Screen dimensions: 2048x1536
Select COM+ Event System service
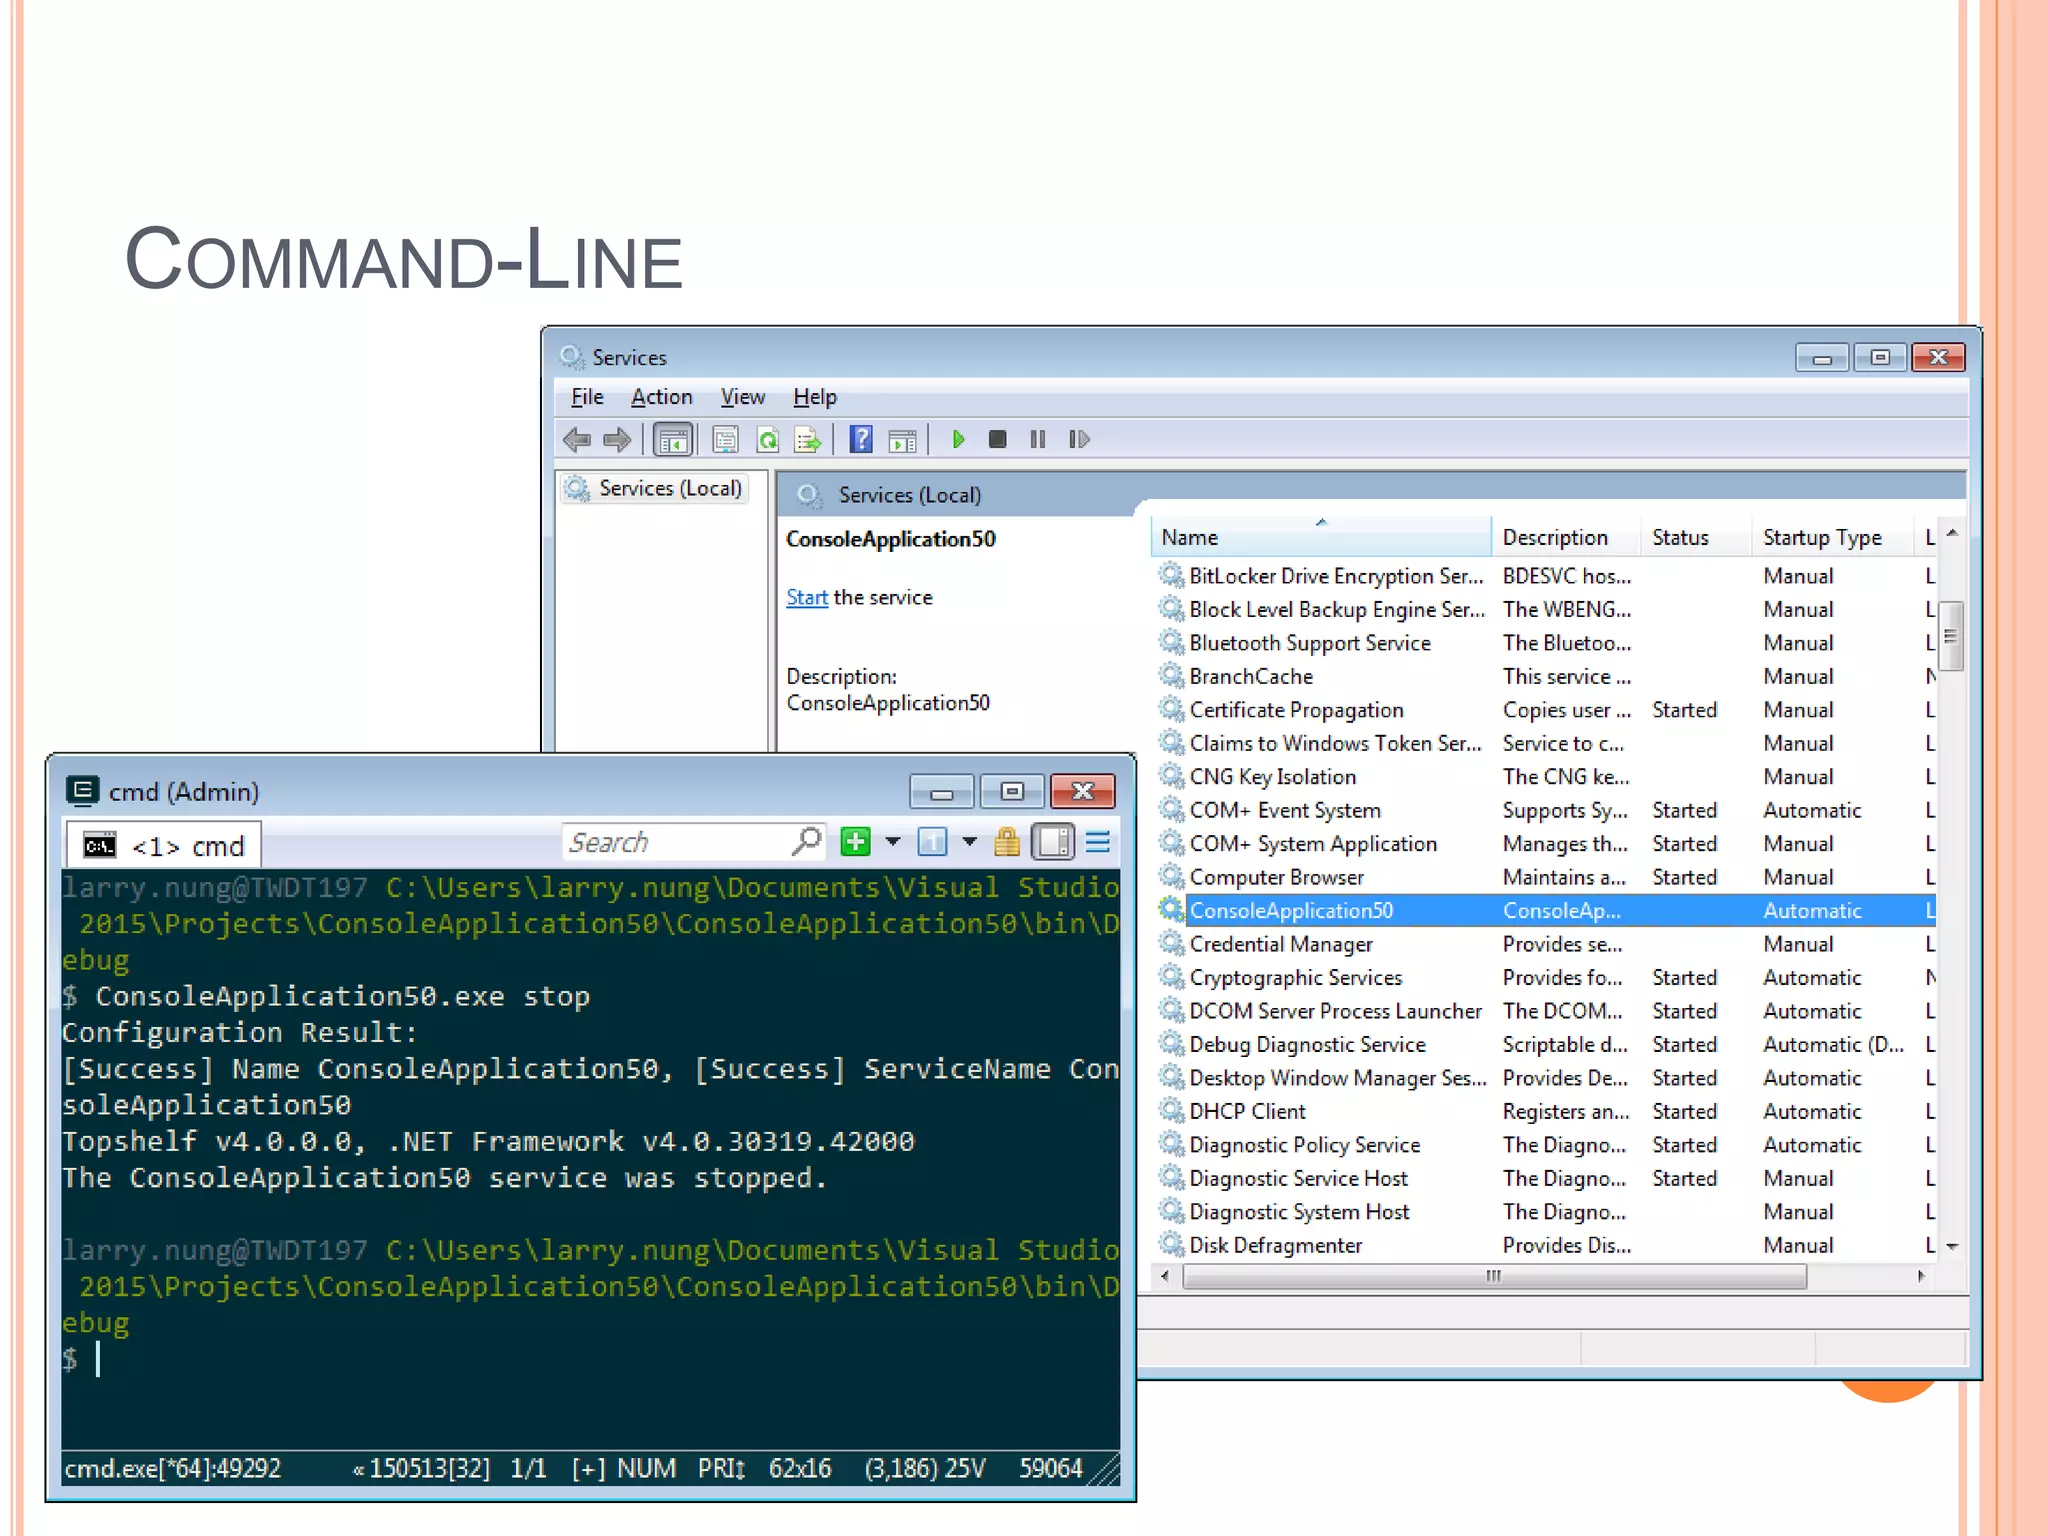pos(1546,810)
